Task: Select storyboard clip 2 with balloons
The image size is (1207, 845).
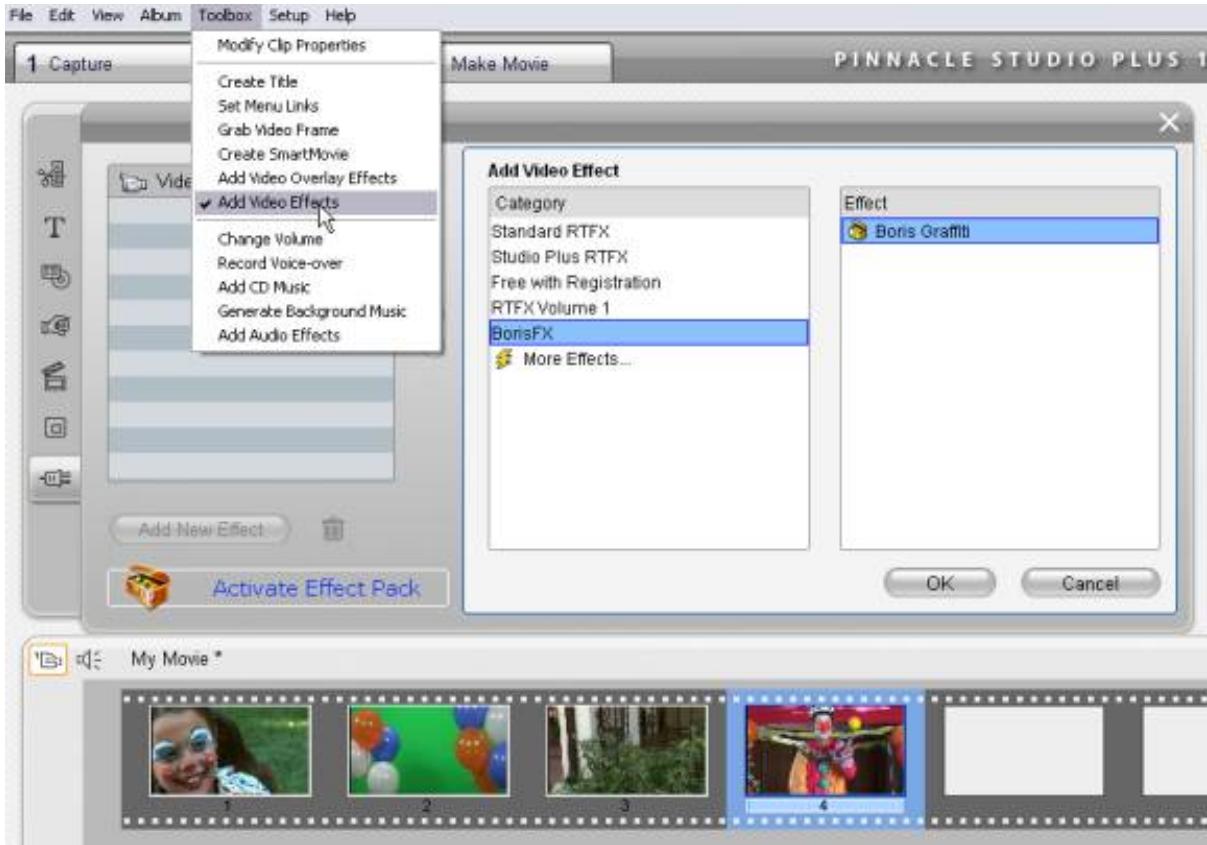Action: (429, 750)
